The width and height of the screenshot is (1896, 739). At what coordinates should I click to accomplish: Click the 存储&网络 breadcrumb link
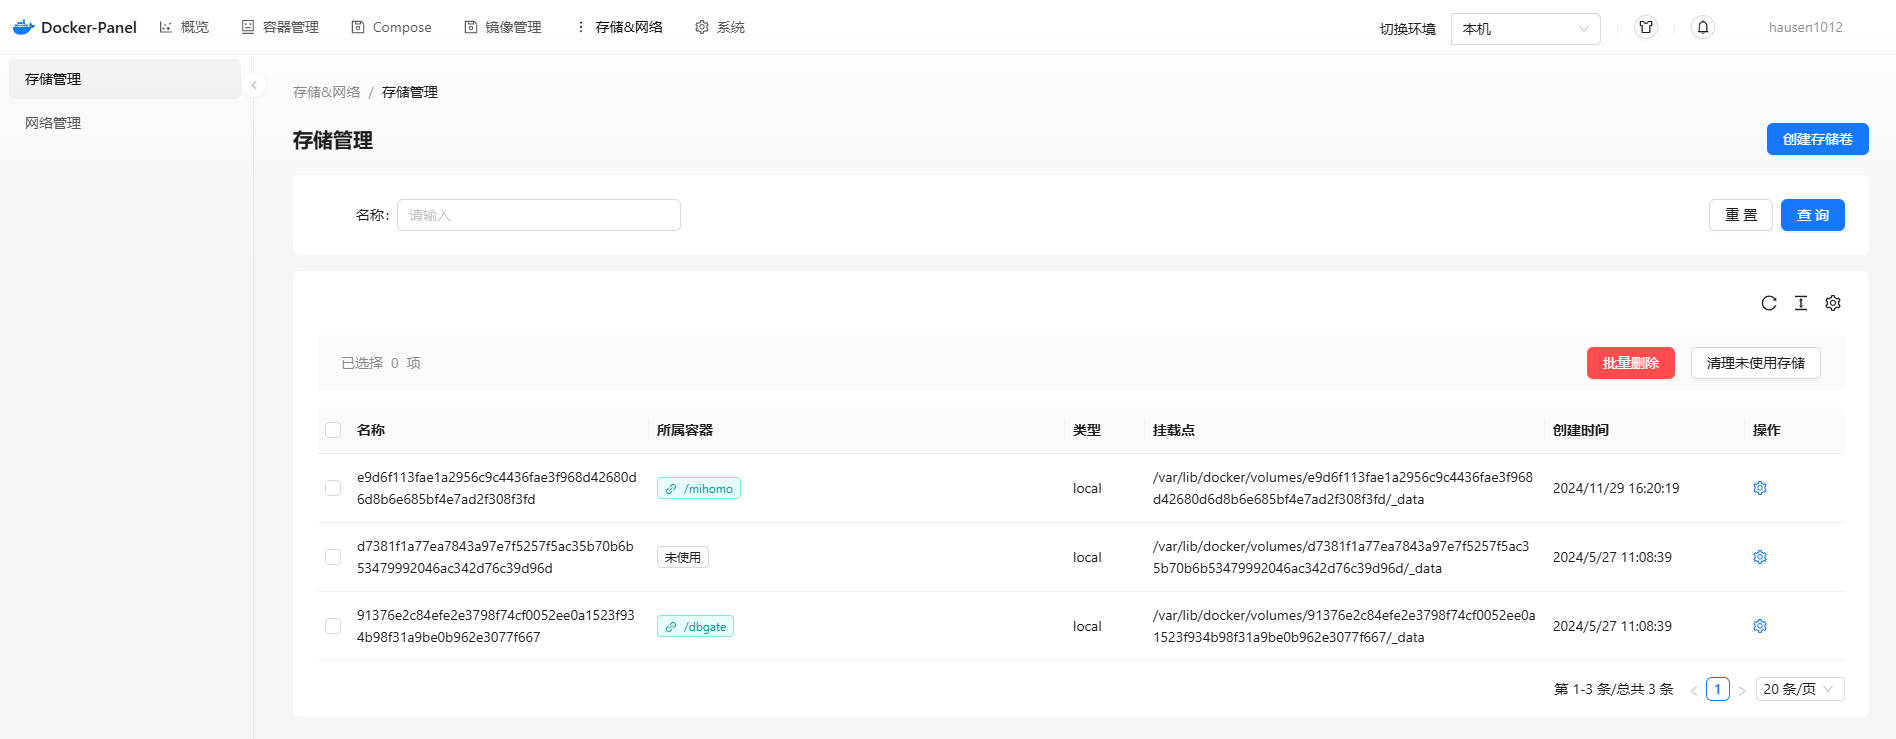[326, 92]
